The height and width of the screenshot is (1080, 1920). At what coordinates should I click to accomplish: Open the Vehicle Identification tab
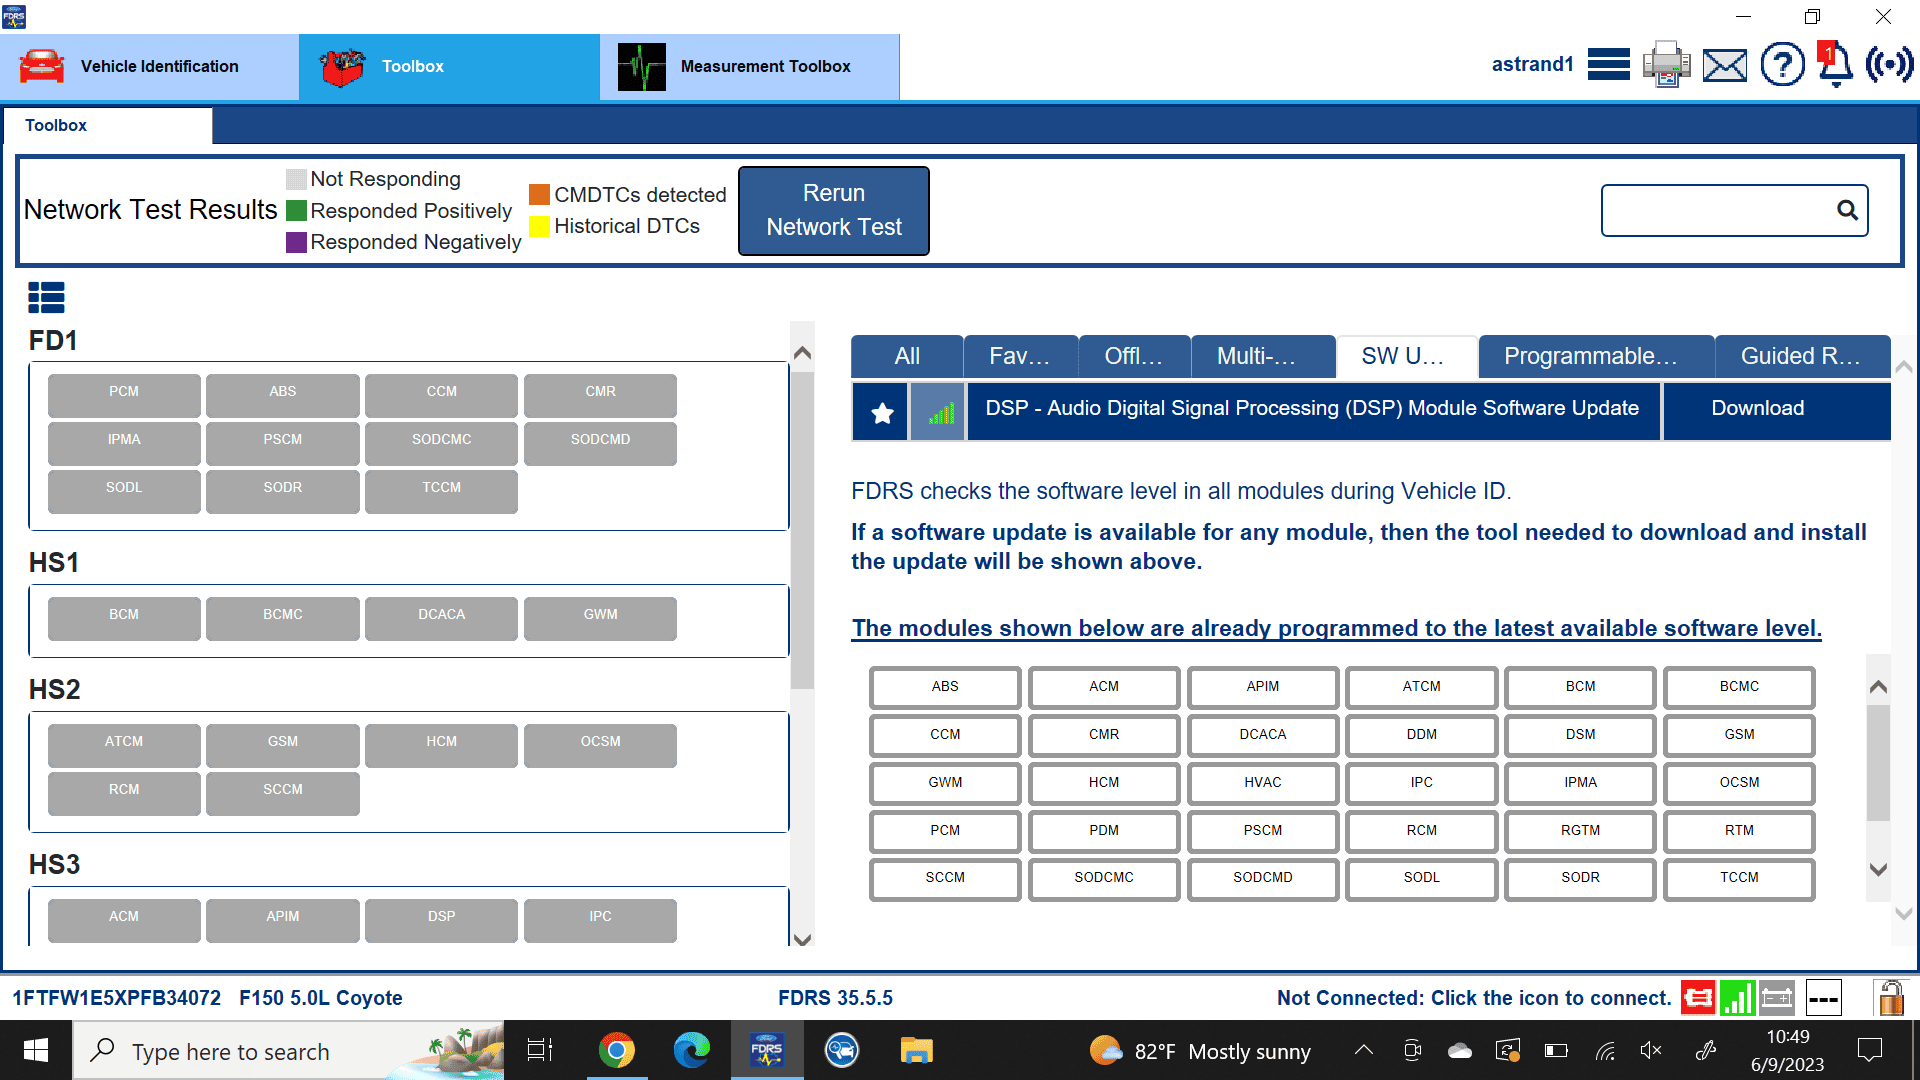150,66
